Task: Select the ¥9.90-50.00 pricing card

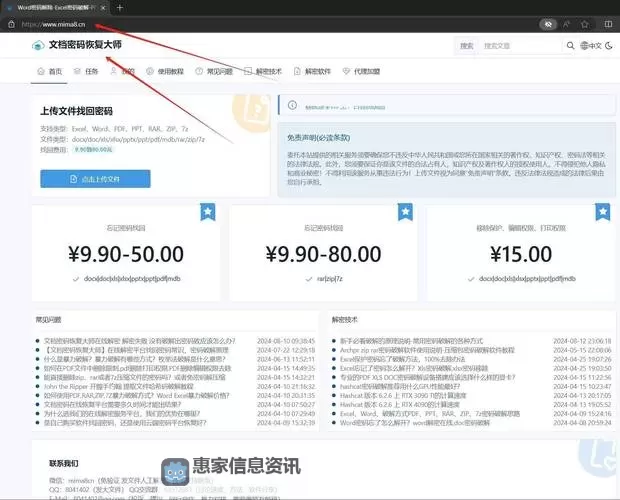Action: coord(126,253)
